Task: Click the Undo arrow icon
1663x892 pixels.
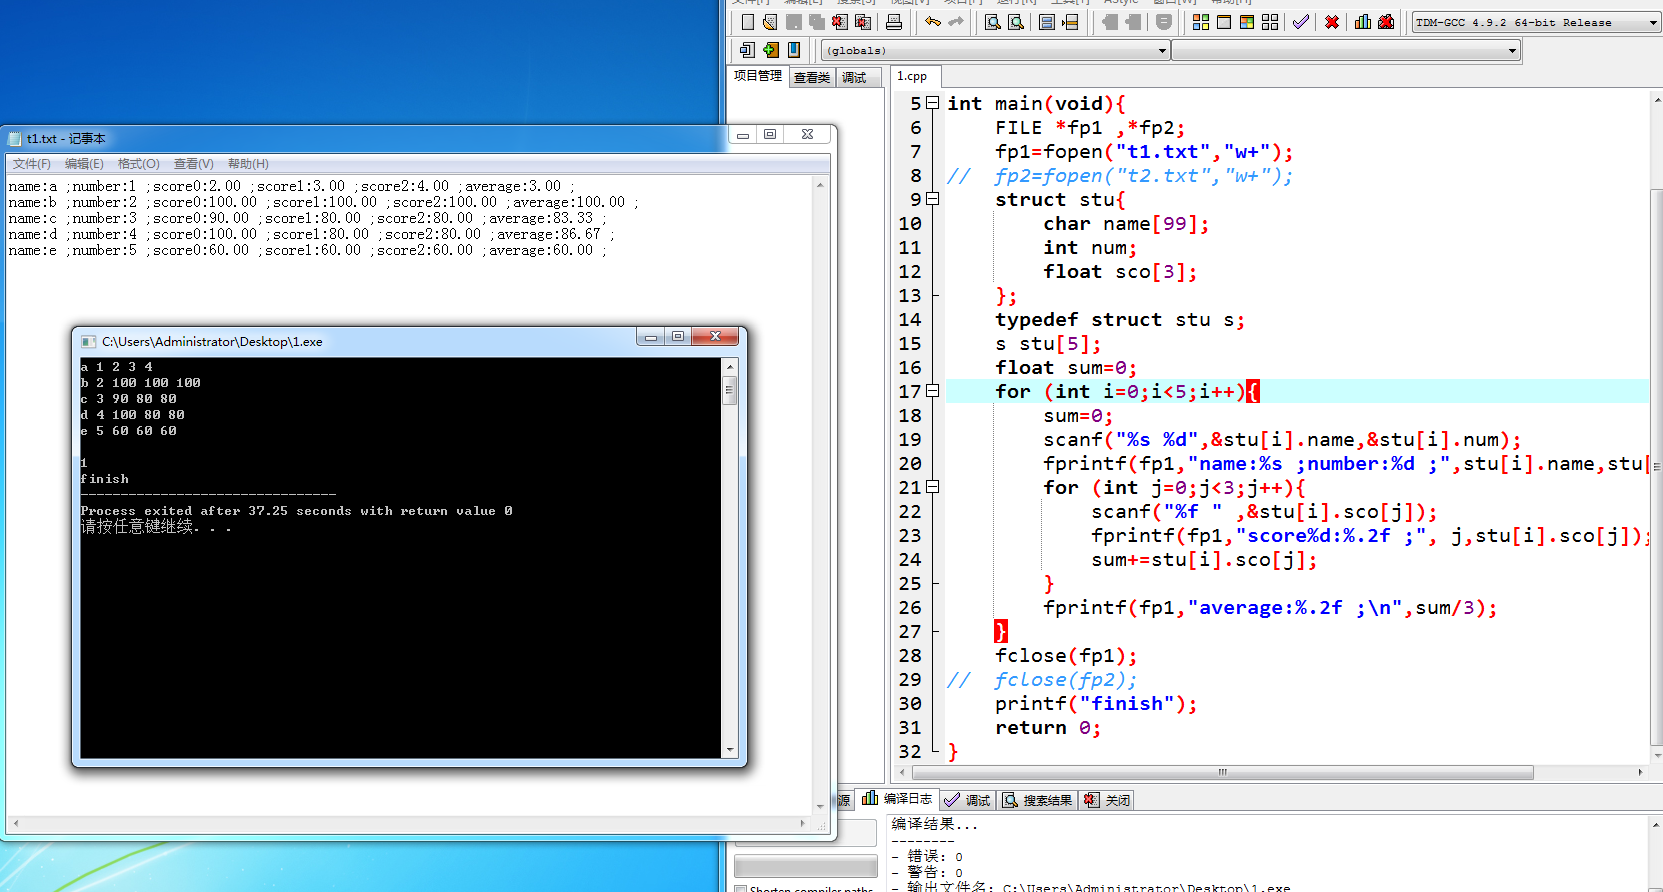Action: pos(933,22)
